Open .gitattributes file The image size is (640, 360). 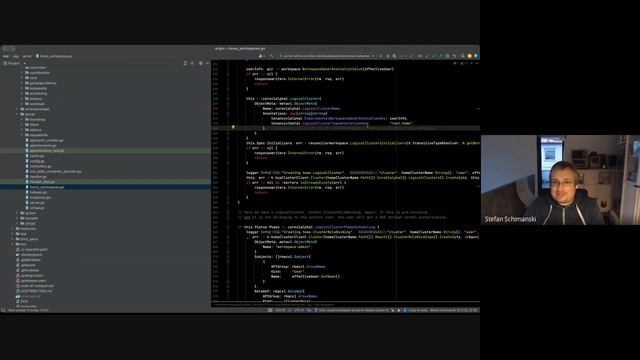[x=29, y=260]
